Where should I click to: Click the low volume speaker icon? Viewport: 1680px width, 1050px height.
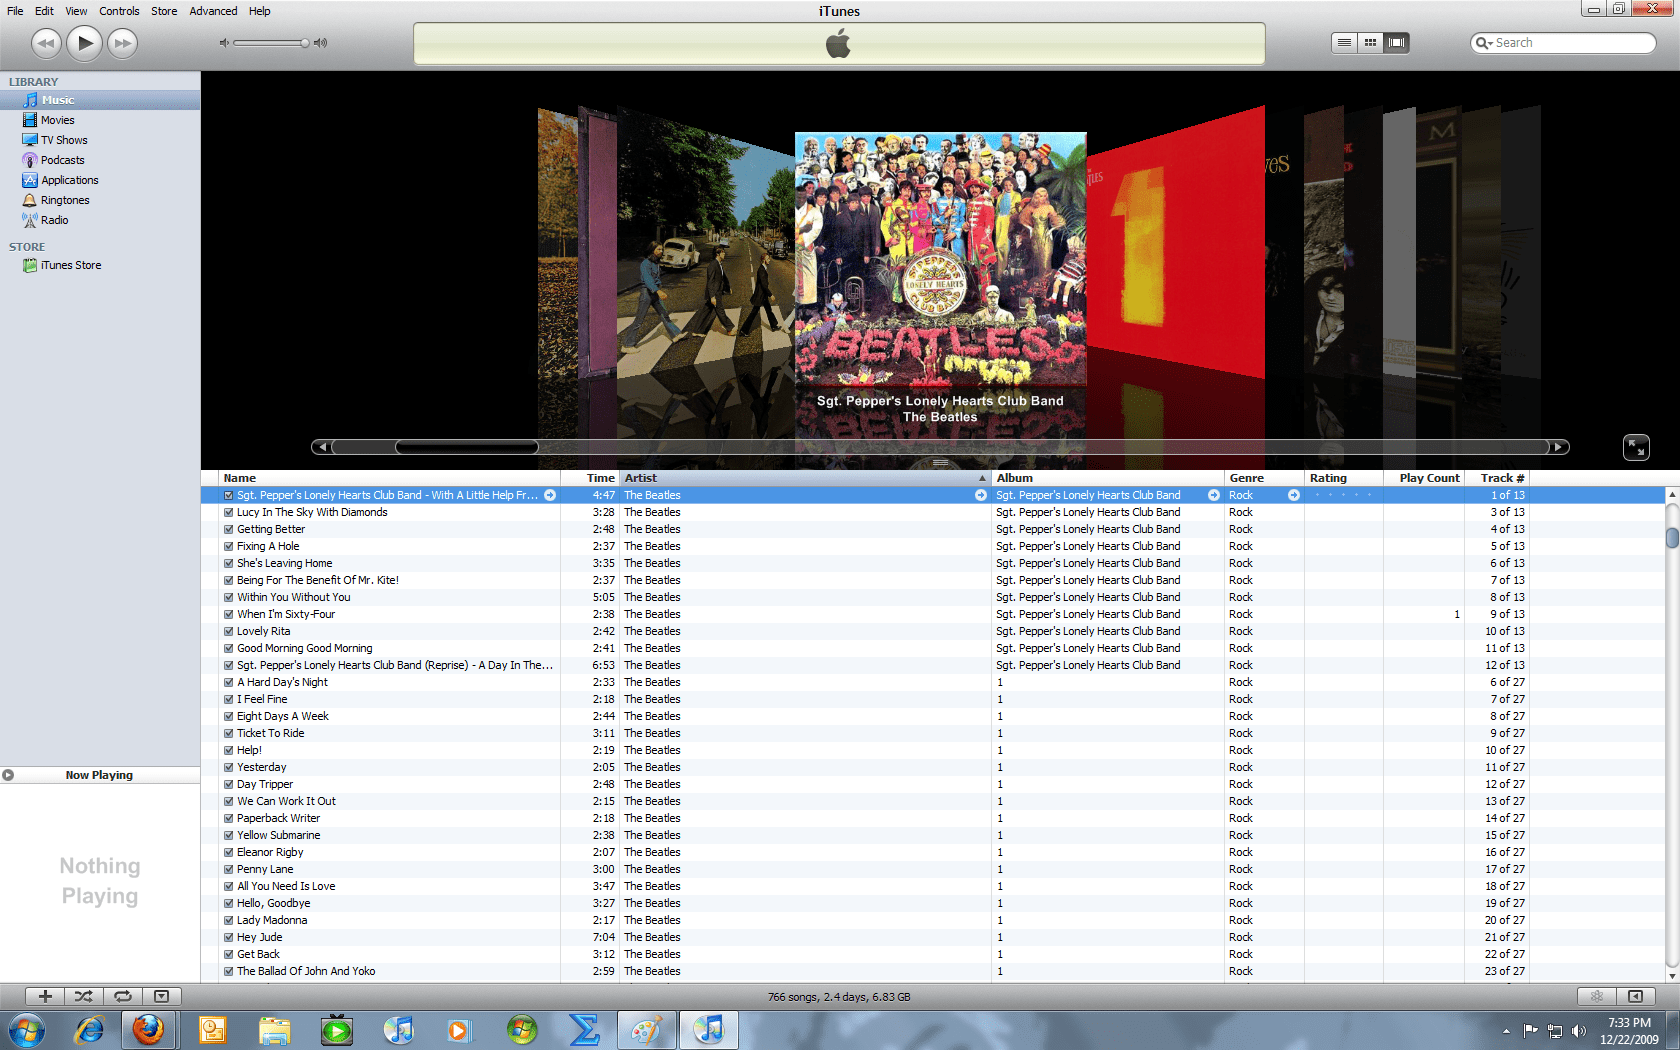(x=224, y=43)
